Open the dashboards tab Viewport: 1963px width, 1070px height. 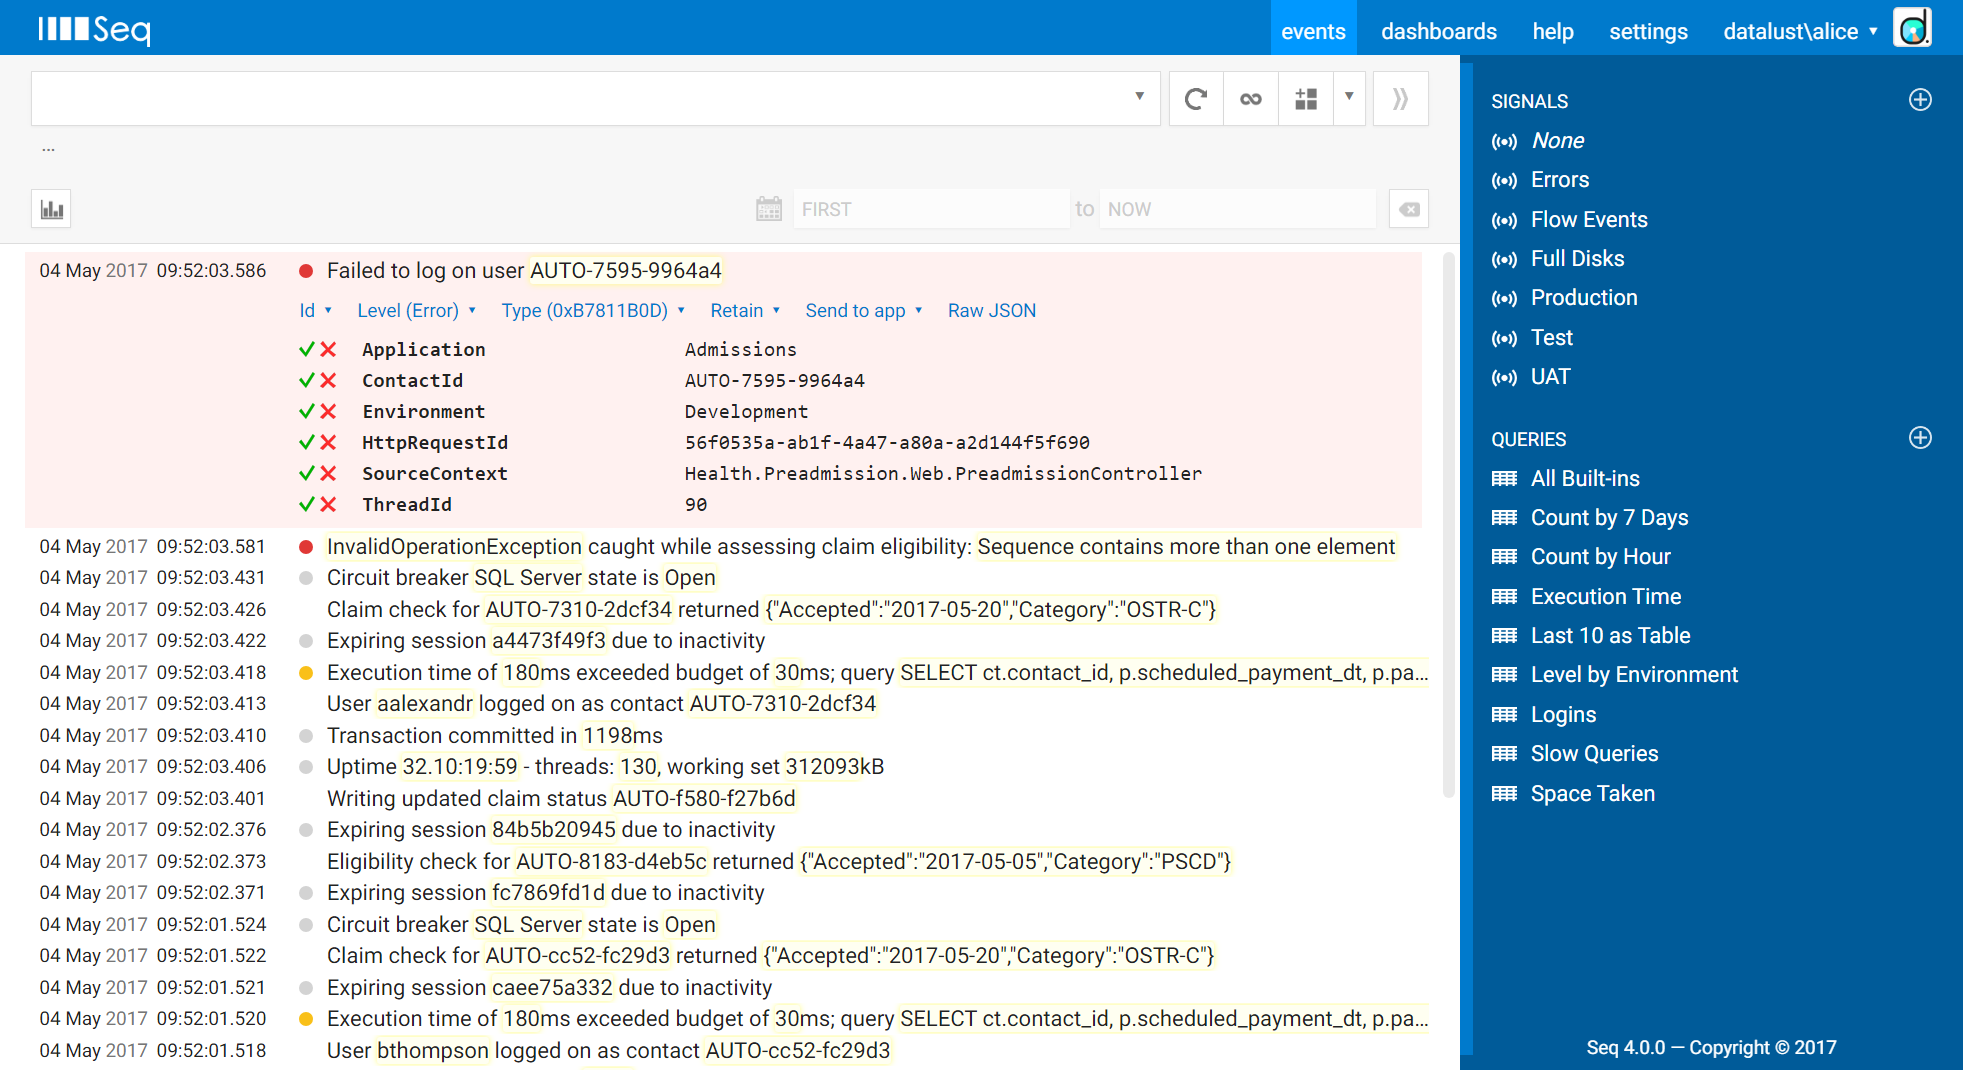pos(1439,31)
